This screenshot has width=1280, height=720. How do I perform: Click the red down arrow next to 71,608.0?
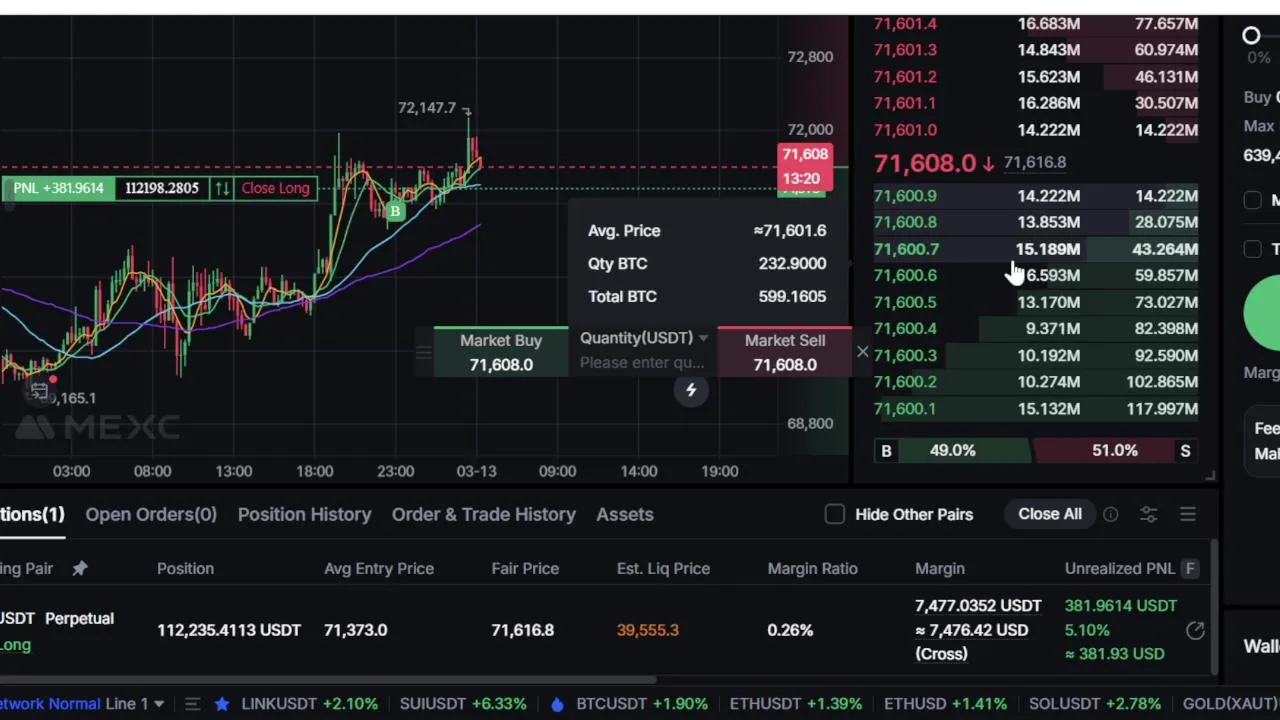tap(988, 163)
